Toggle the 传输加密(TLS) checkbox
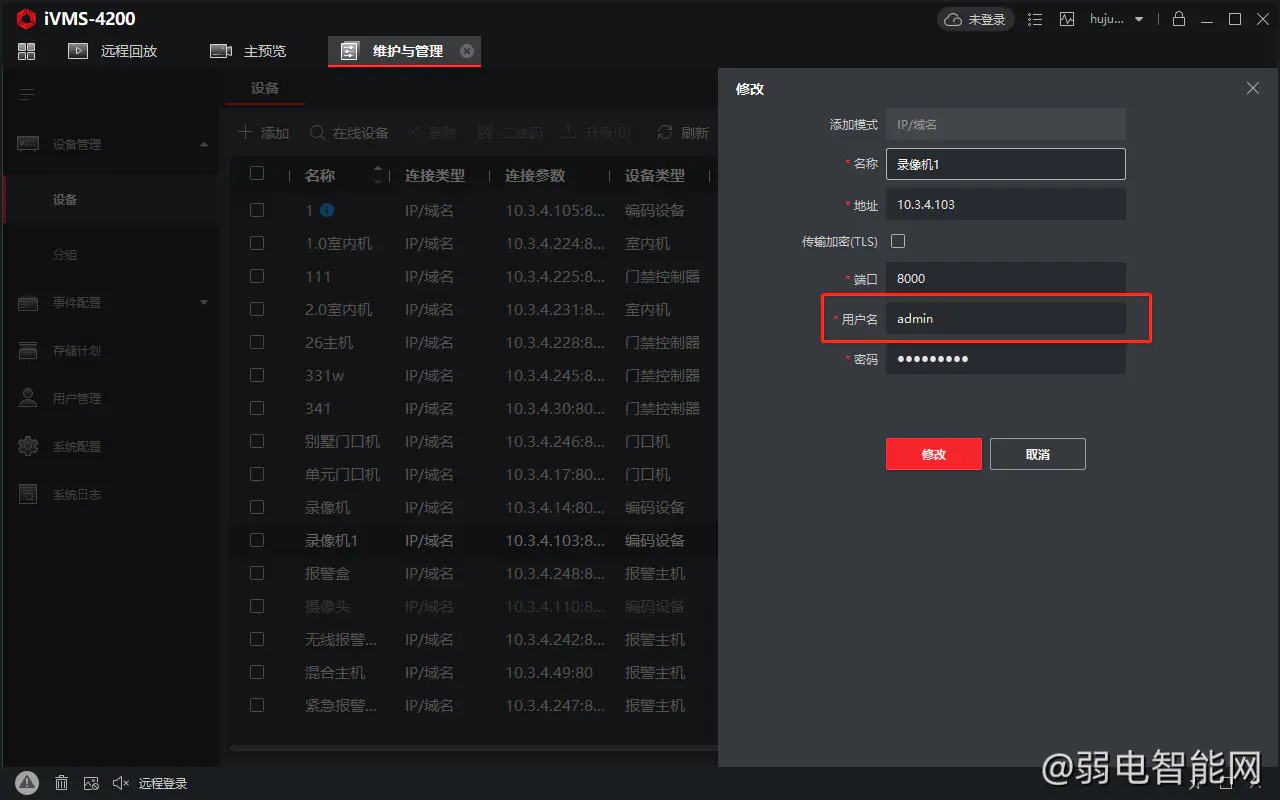This screenshot has height=800, width=1280. (x=898, y=241)
